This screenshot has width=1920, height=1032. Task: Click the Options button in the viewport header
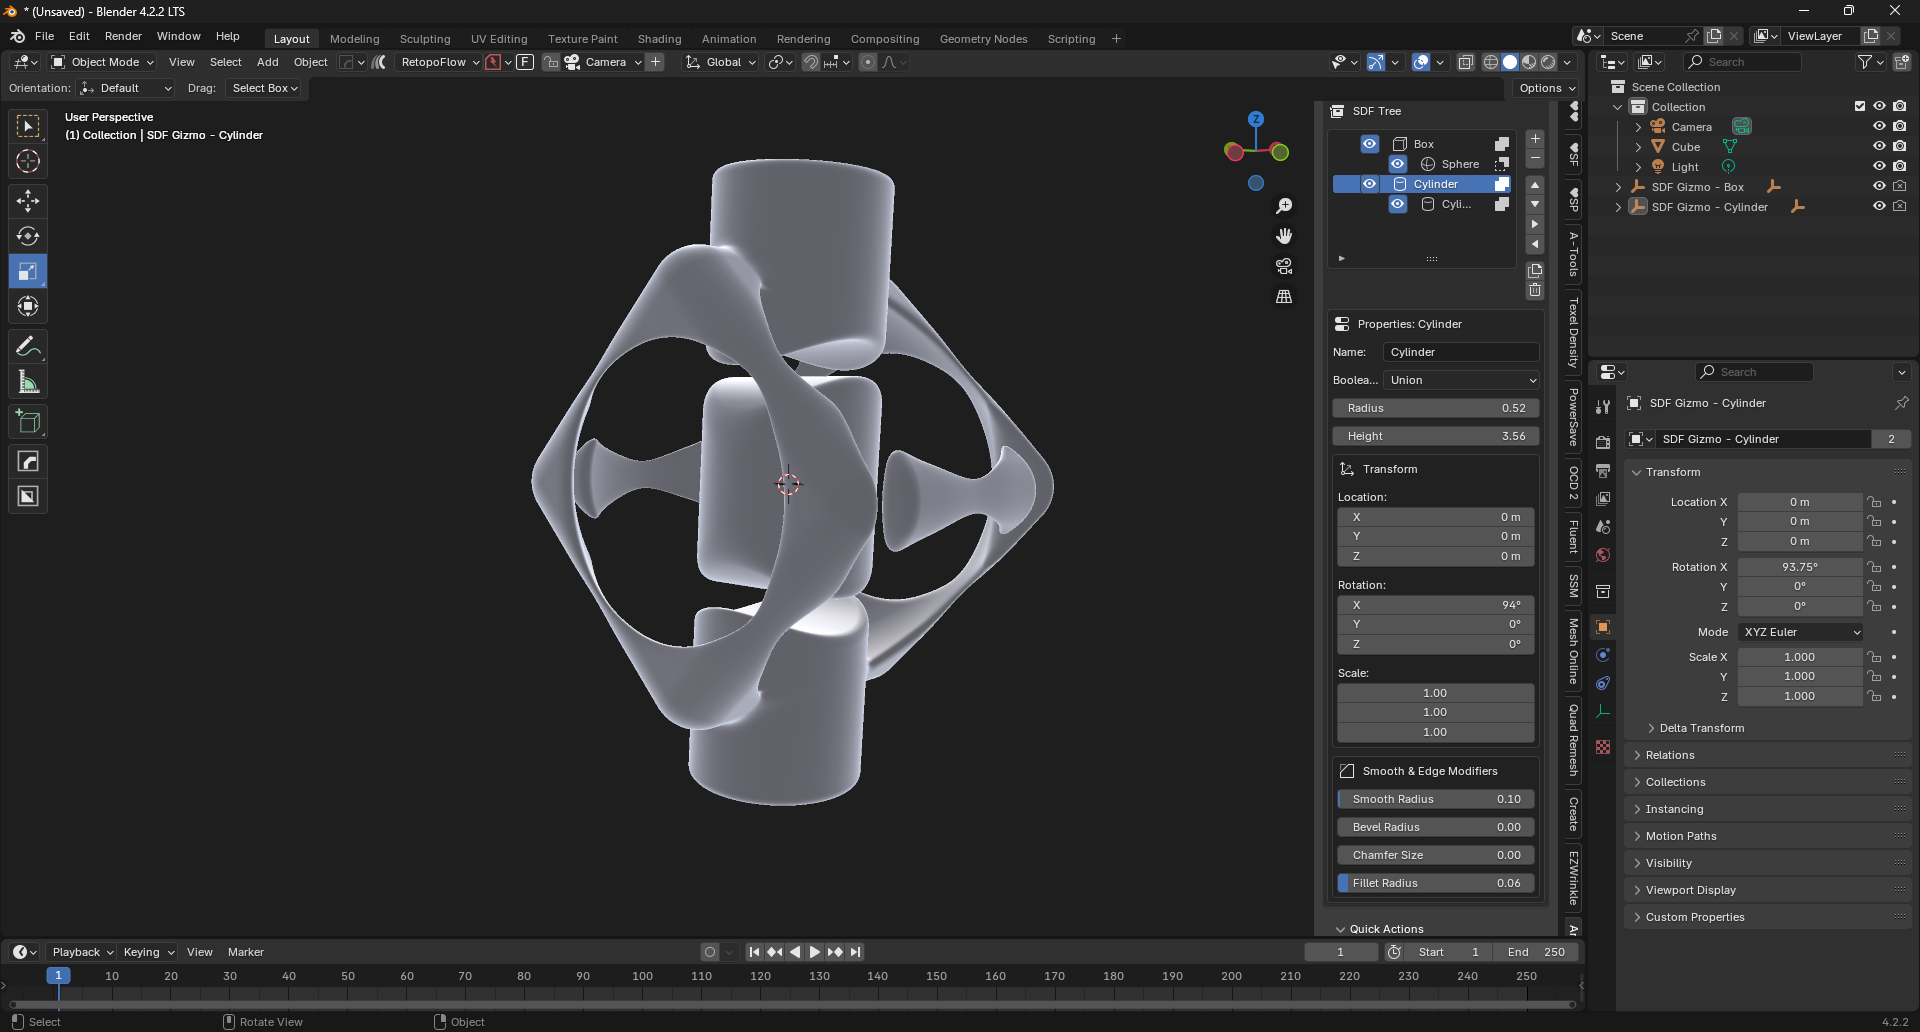(x=1546, y=88)
